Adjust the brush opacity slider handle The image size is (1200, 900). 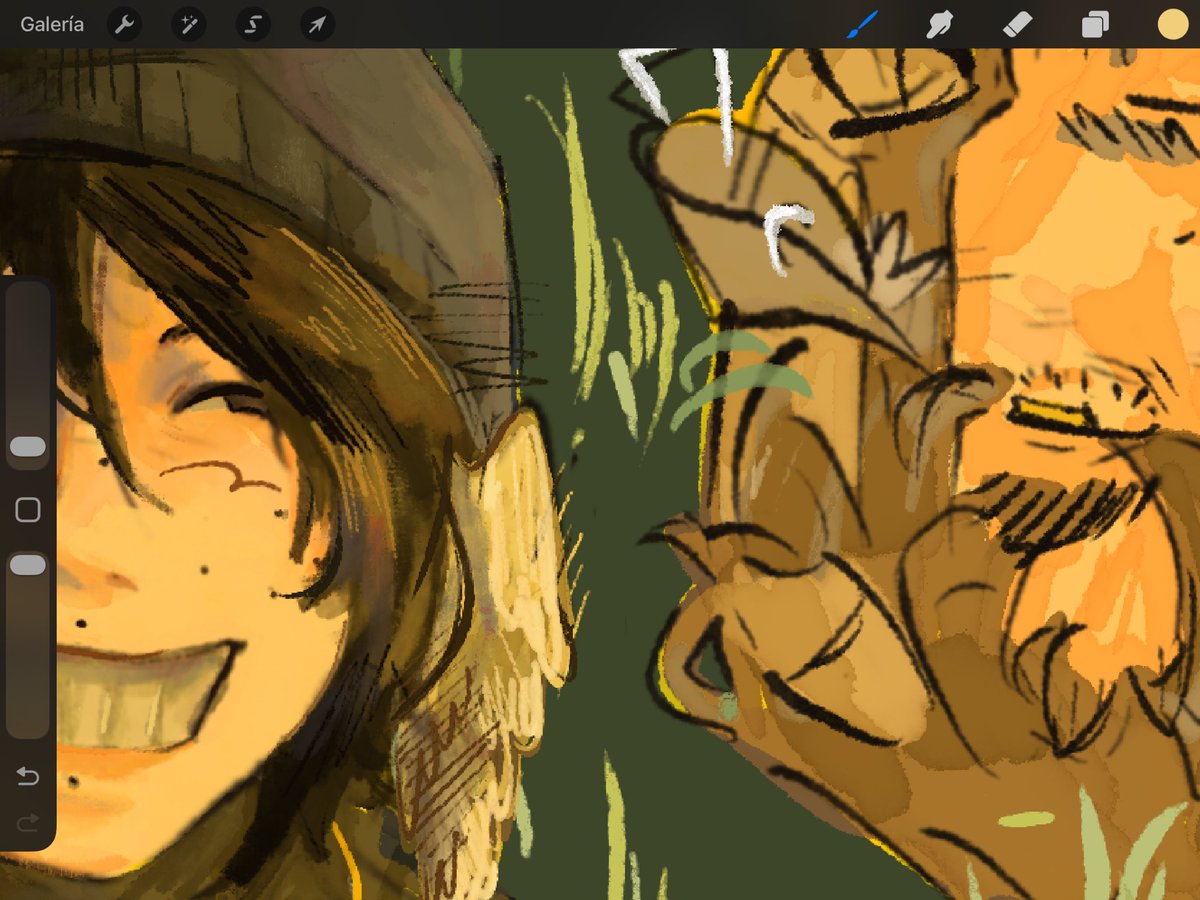click(x=28, y=566)
